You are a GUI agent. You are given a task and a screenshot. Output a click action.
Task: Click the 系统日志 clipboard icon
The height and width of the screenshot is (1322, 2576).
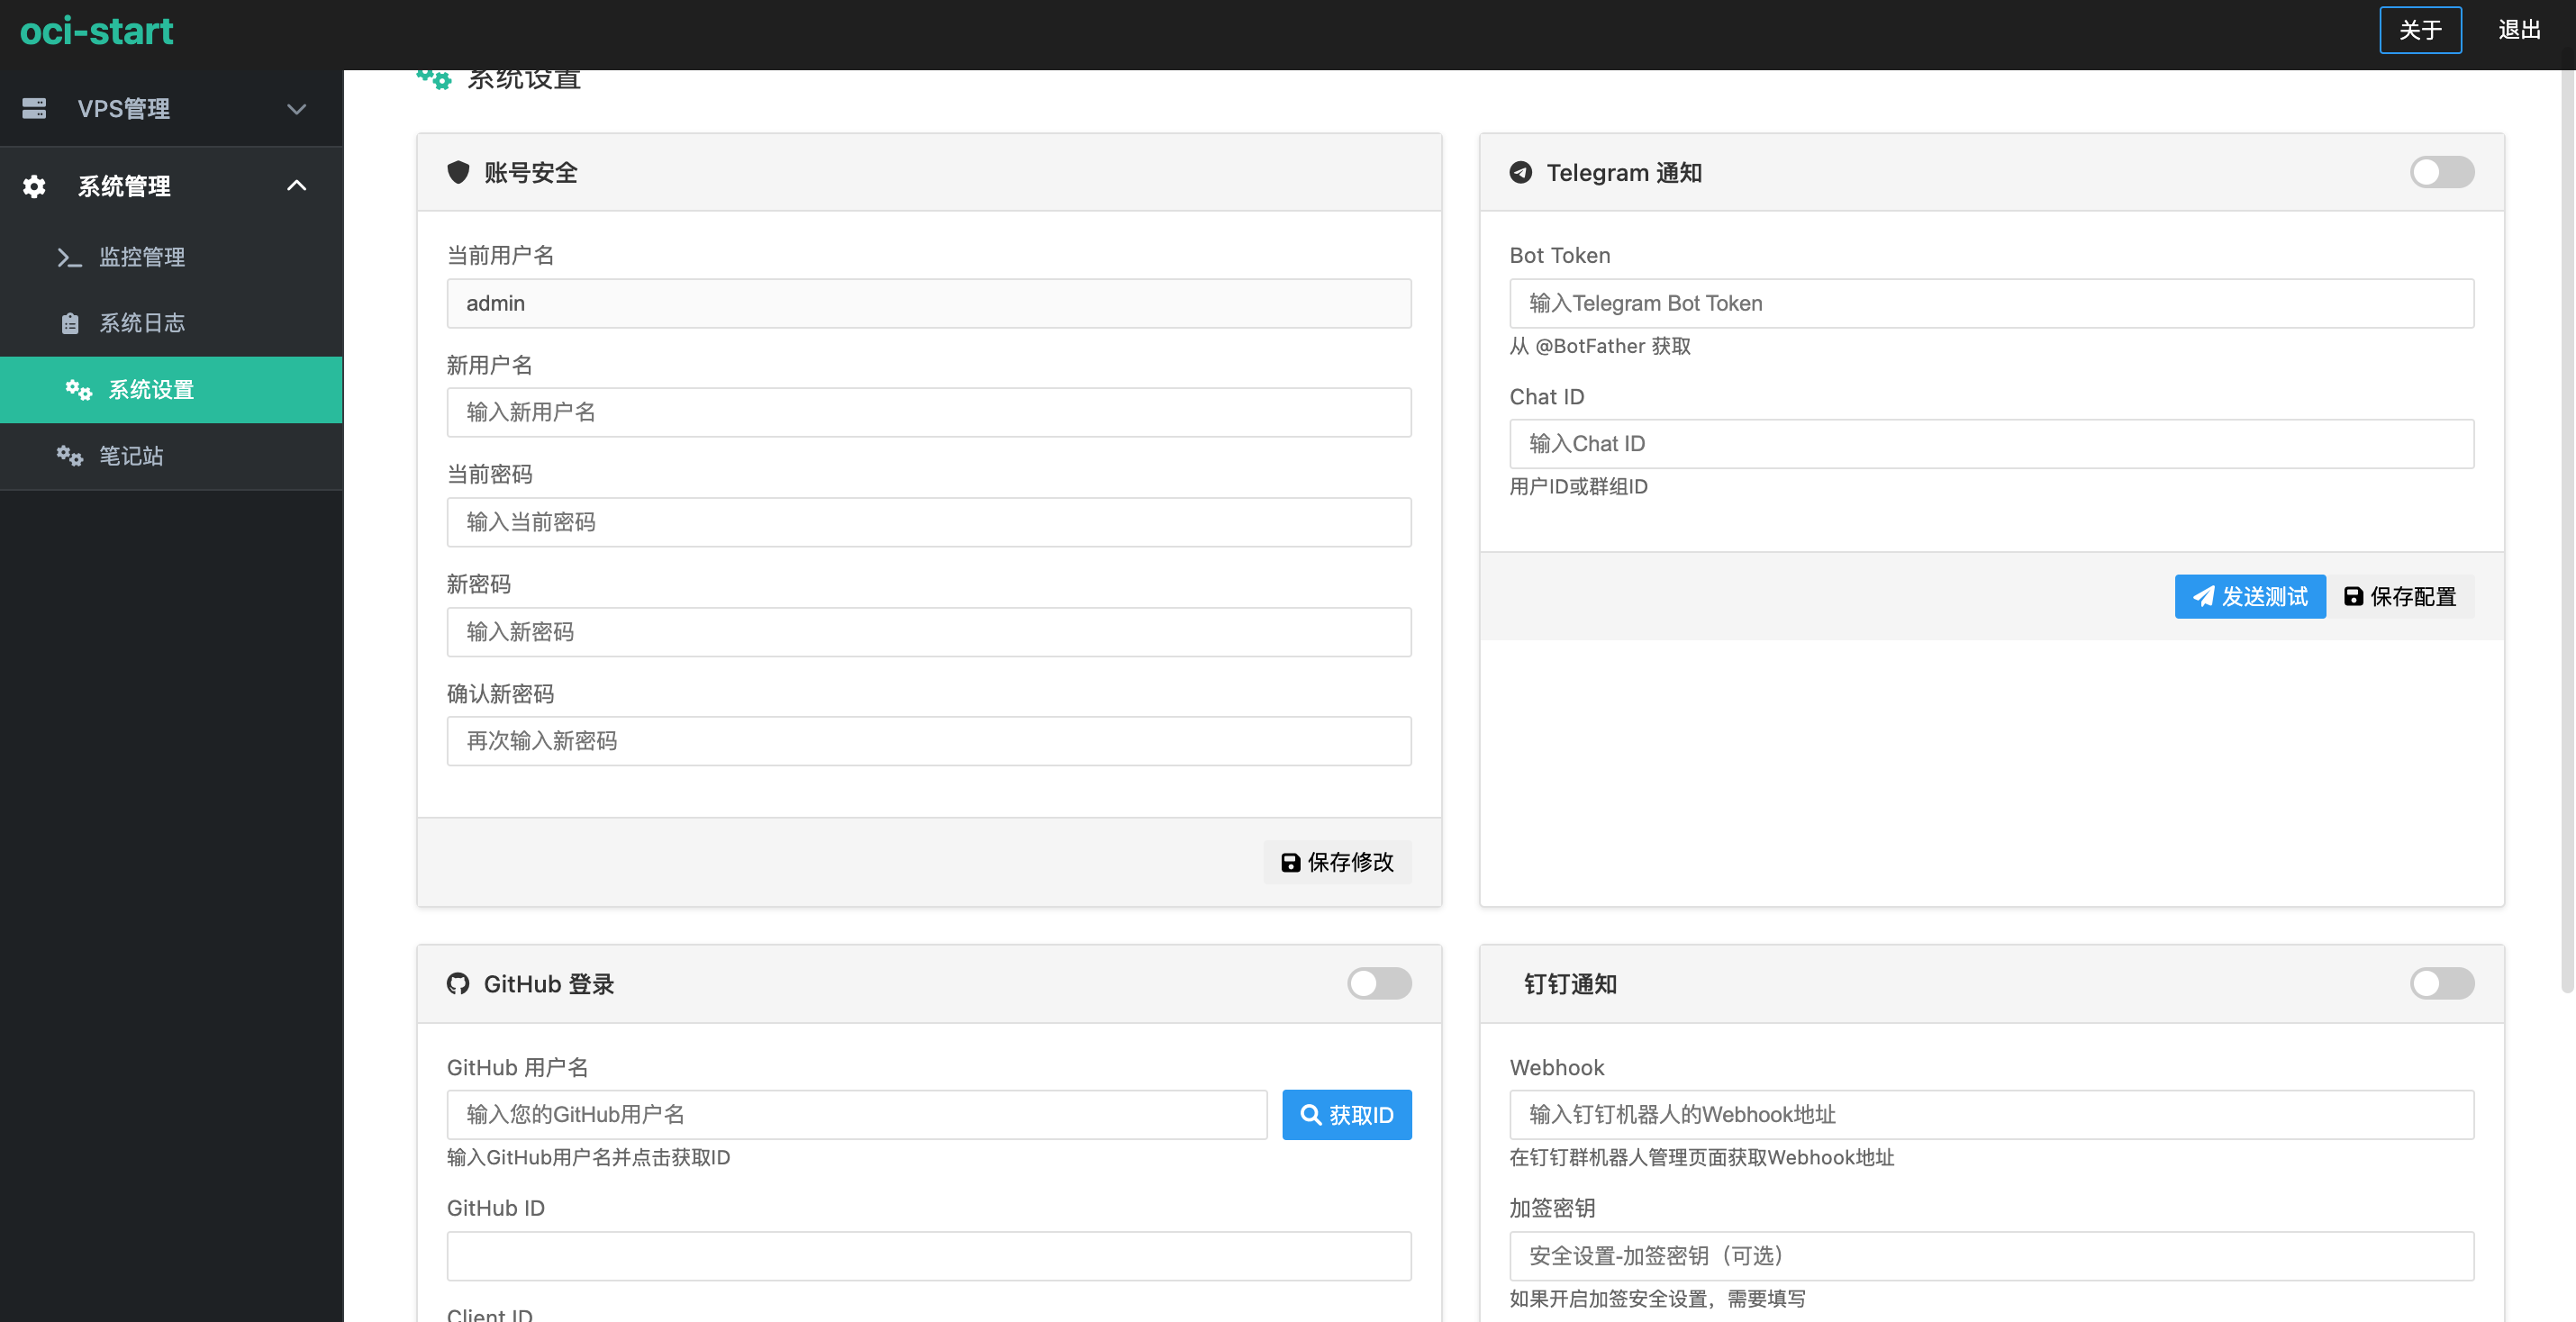coord(70,323)
